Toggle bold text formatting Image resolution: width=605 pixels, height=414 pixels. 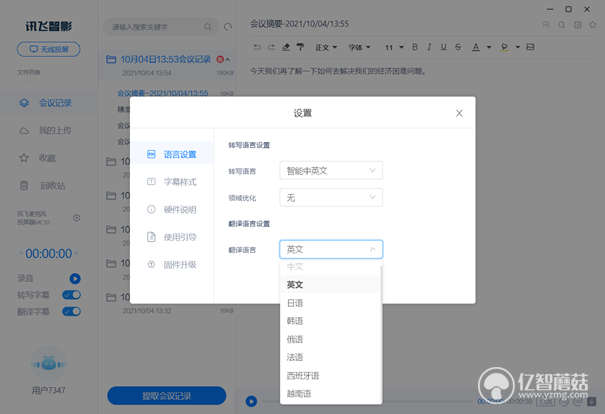click(x=415, y=47)
